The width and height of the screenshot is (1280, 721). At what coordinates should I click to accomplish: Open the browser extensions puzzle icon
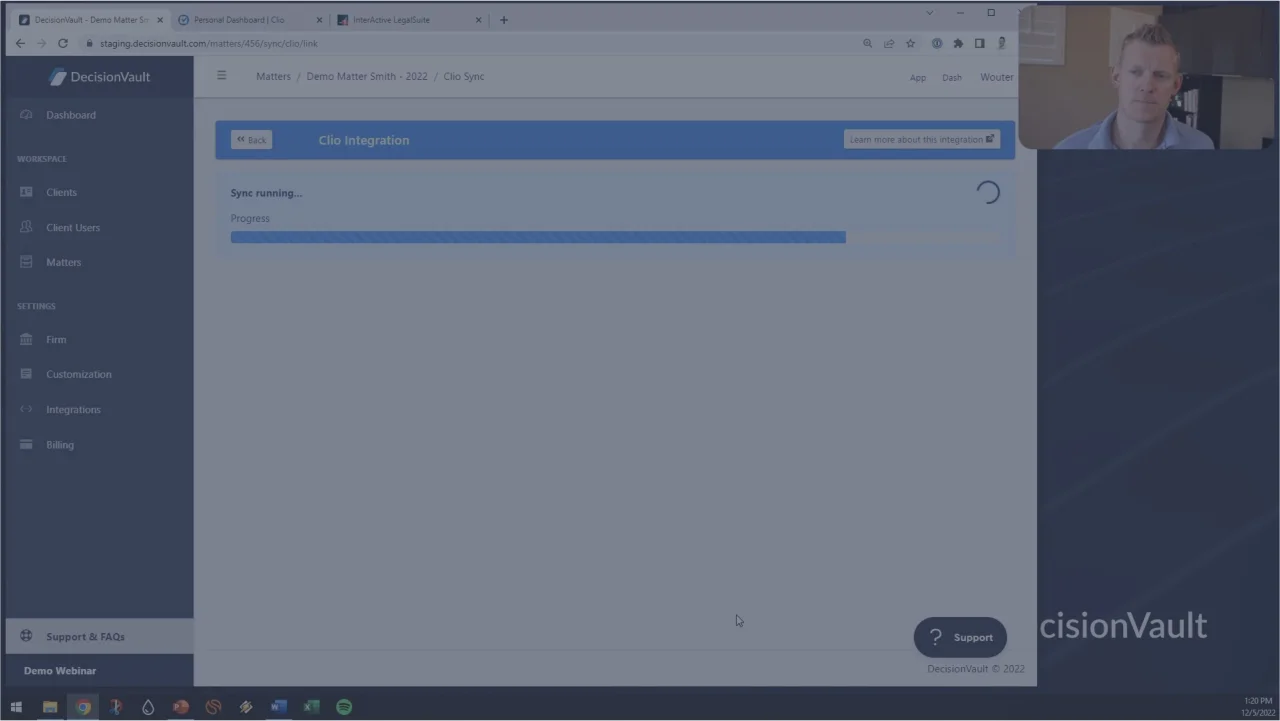pos(958,43)
